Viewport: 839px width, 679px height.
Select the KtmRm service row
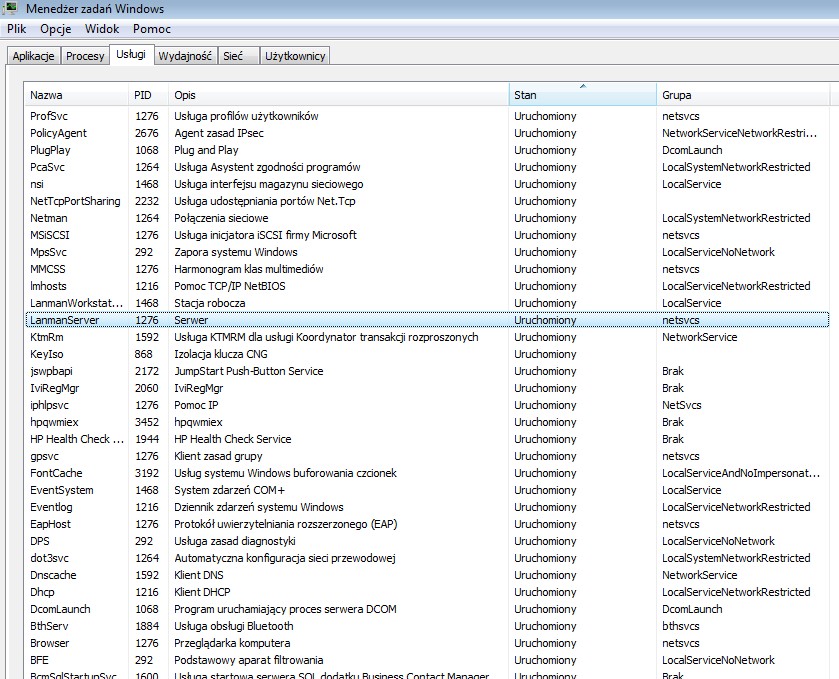pyautogui.click(x=427, y=337)
